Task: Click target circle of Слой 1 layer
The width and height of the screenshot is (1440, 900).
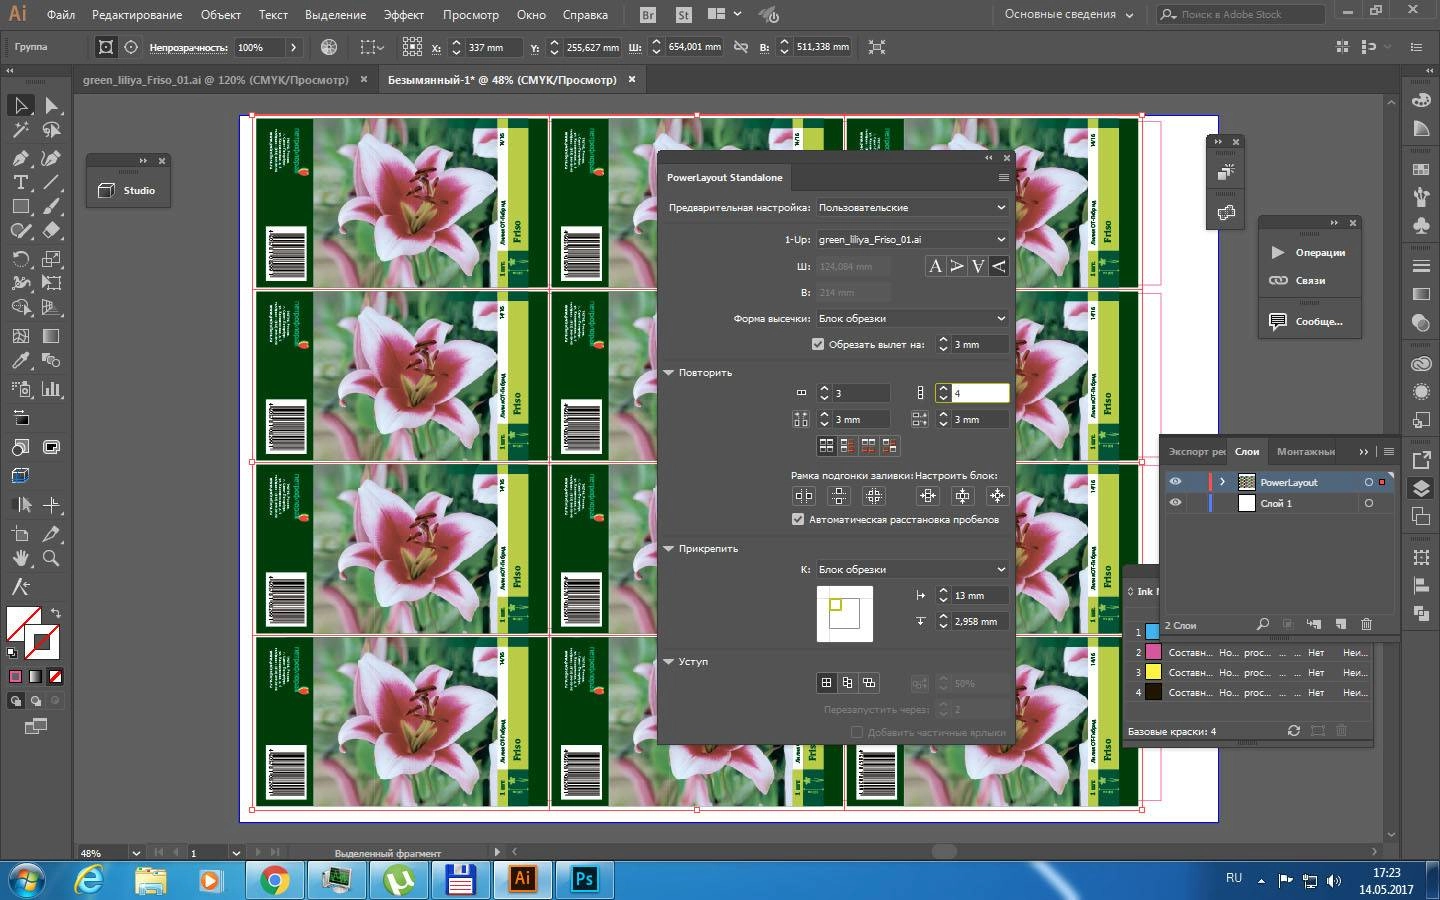Action: pyautogui.click(x=1369, y=503)
